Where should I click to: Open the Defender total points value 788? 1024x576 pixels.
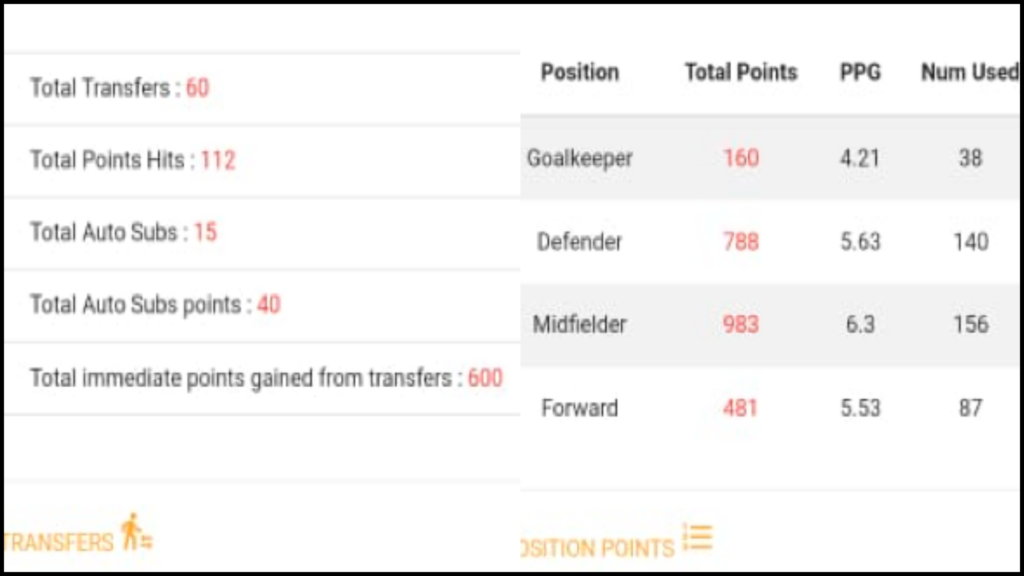tap(742, 241)
